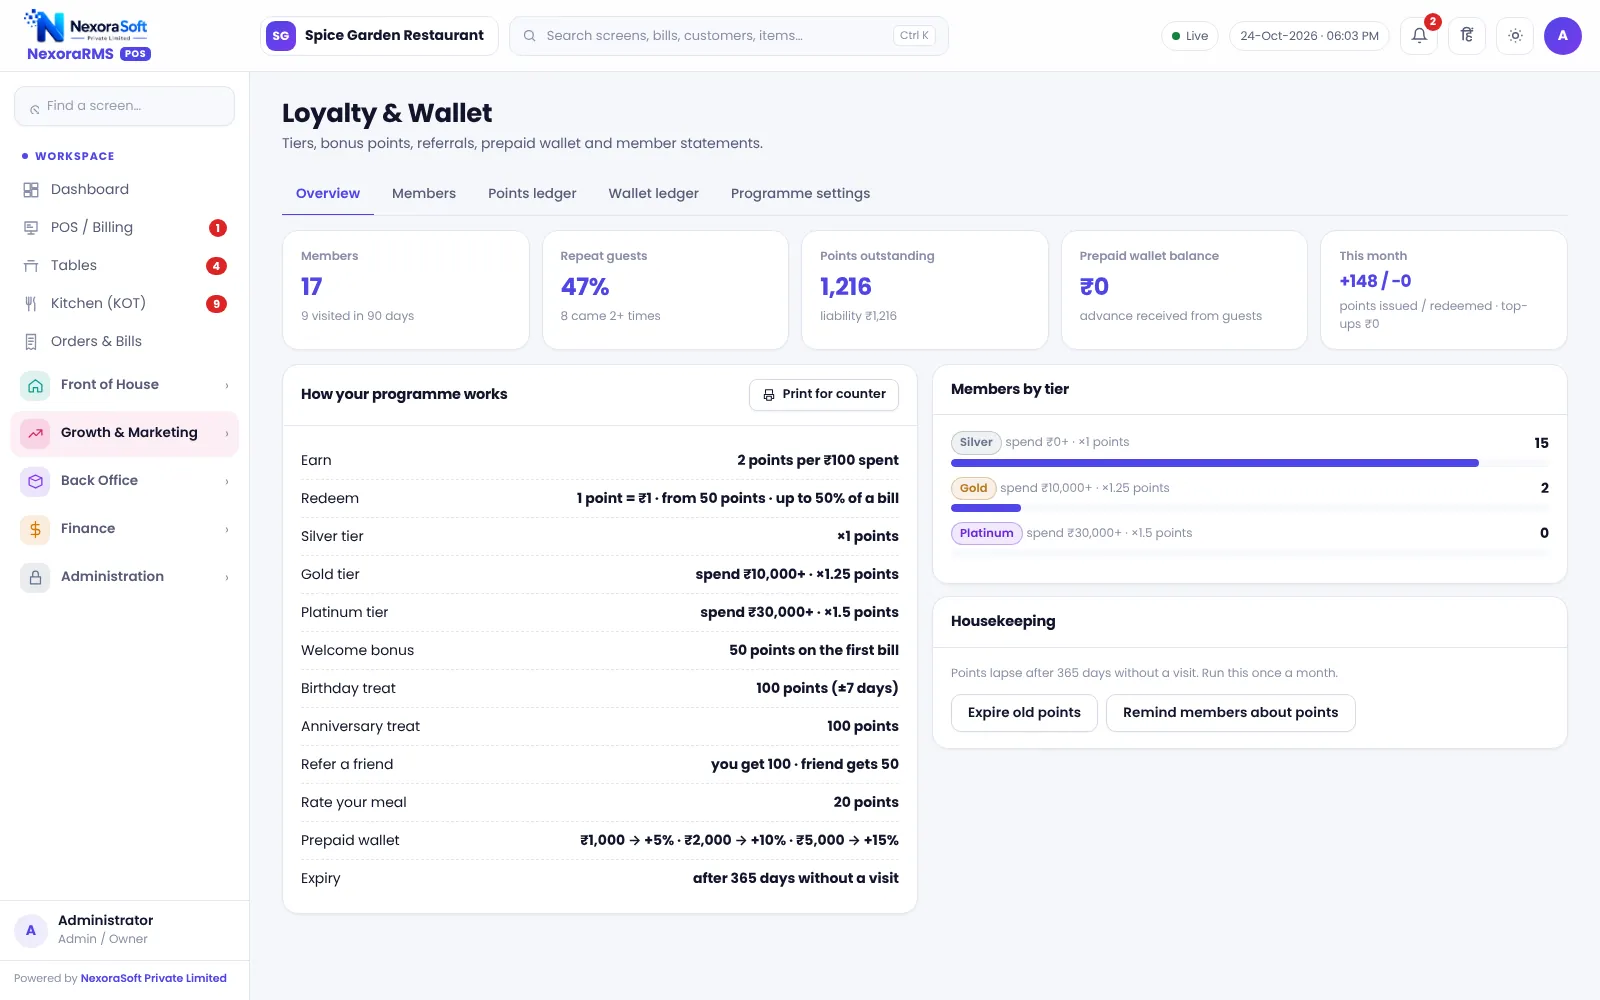1600x1000 pixels.
Task: Click the Administration lock icon
Action: 35,577
